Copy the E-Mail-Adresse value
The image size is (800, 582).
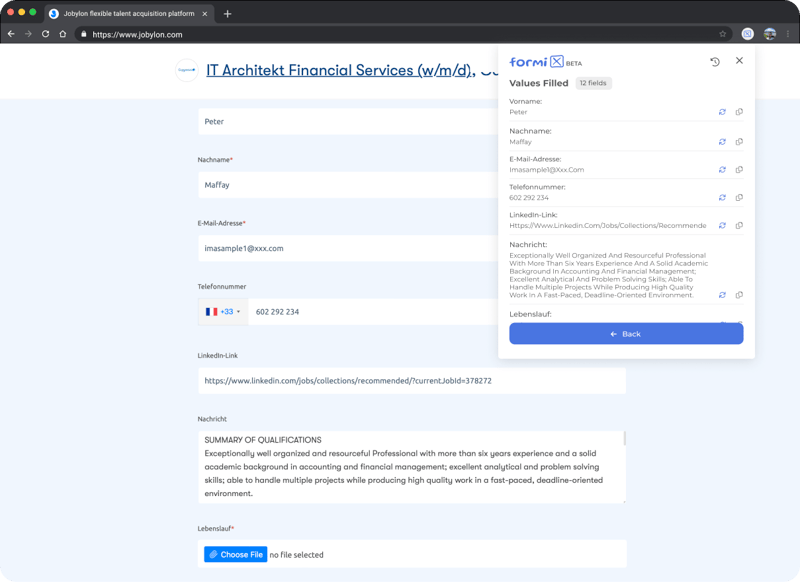point(739,169)
